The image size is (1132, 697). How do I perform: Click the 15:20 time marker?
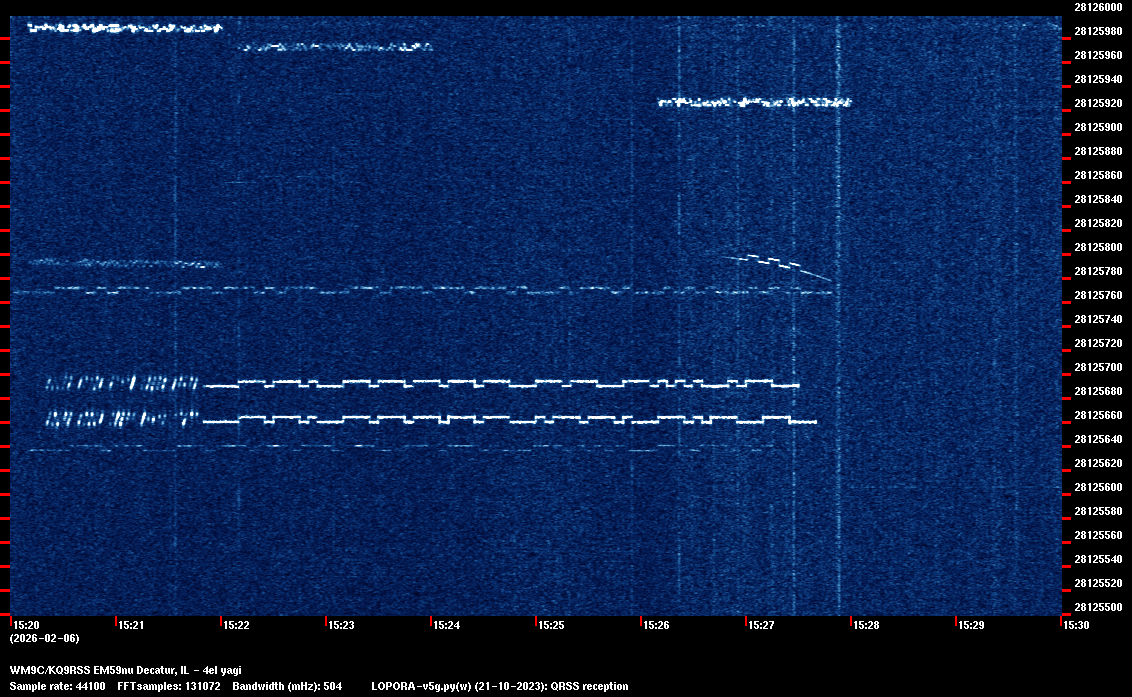point(26,625)
